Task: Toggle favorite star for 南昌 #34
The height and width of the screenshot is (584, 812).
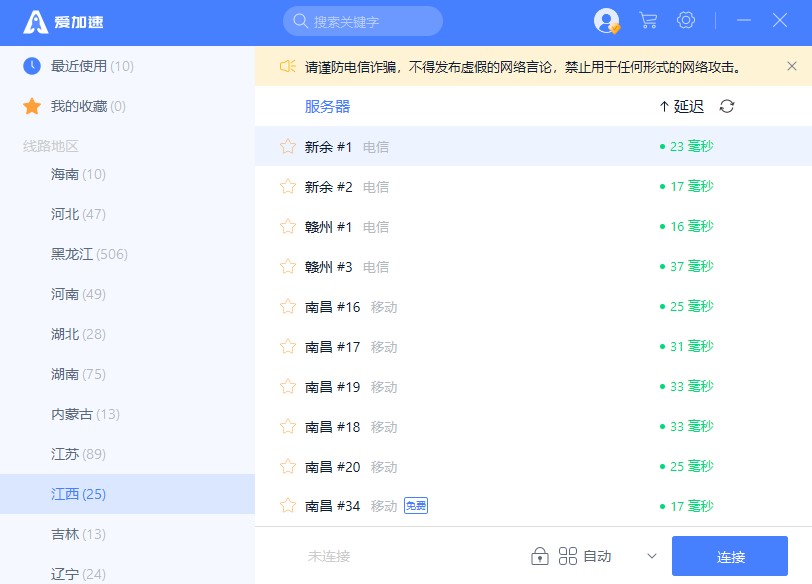Action: [x=288, y=506]
